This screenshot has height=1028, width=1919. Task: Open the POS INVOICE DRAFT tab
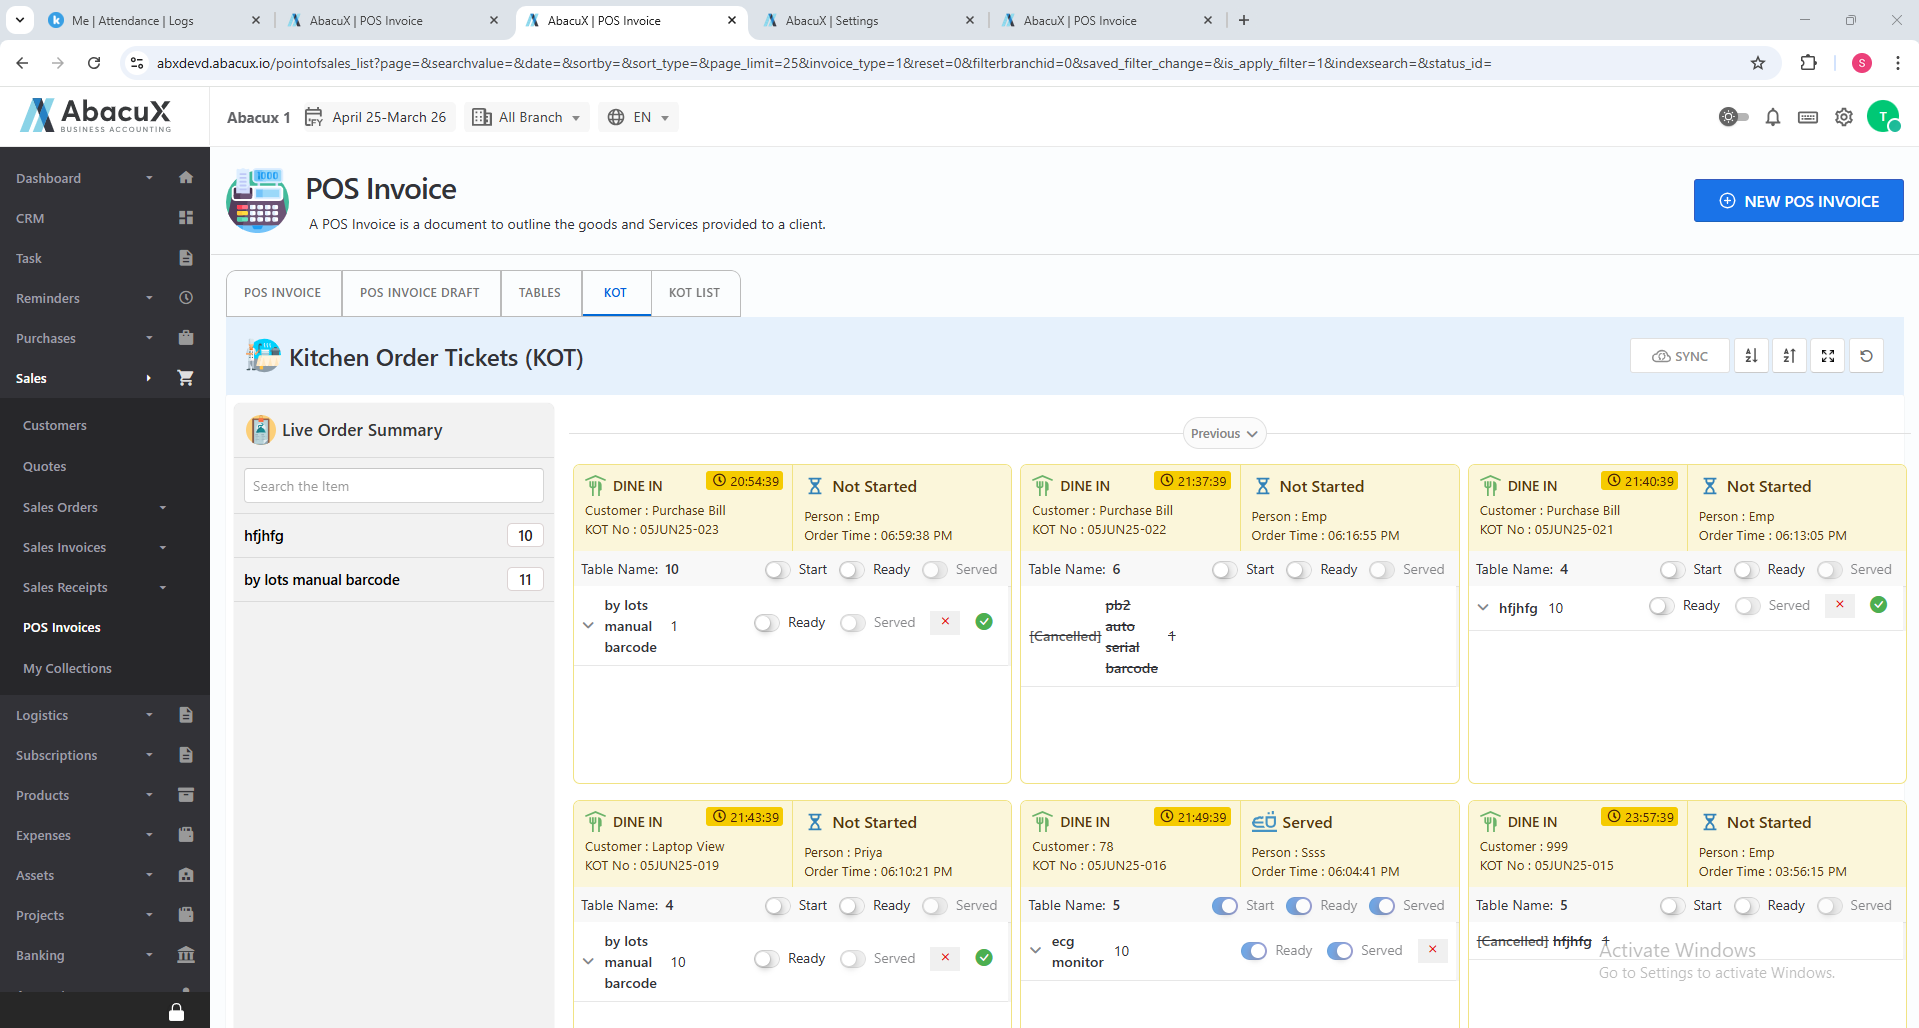420,293
